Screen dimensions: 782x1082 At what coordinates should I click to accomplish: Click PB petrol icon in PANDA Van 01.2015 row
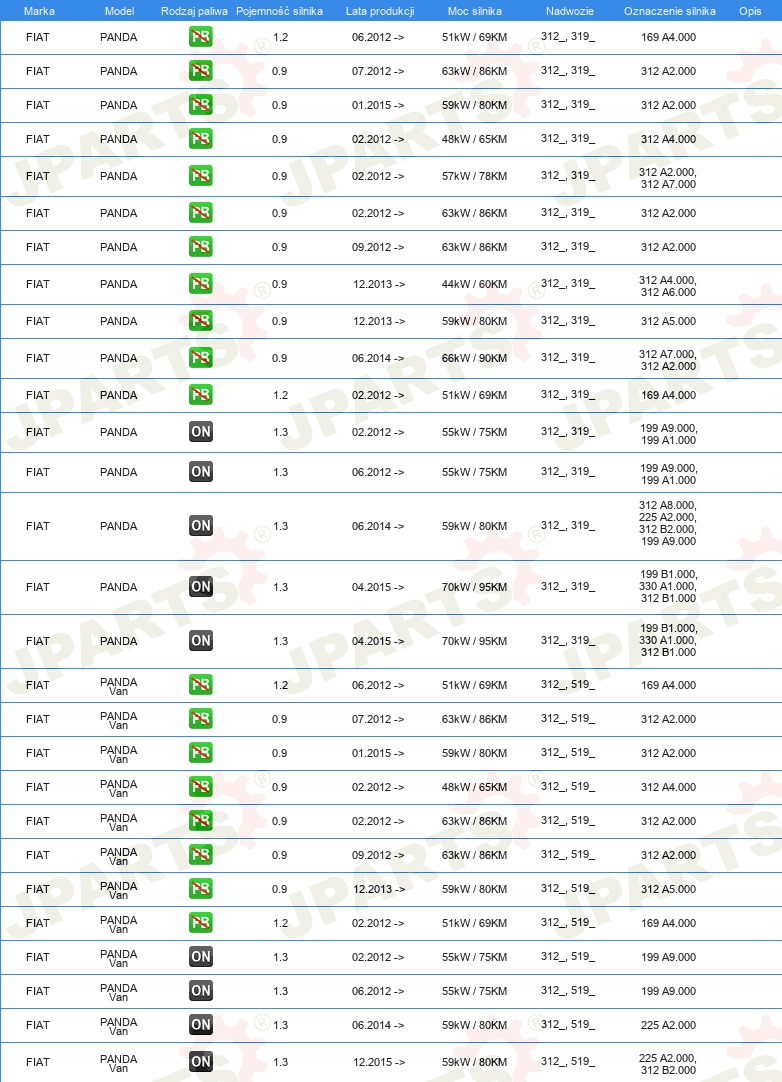pyautogui.click(x=200, y=753)
